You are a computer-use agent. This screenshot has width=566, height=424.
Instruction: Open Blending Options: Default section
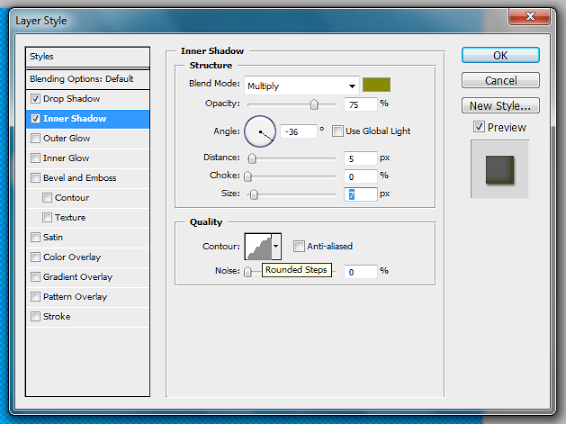pos(88,79)
